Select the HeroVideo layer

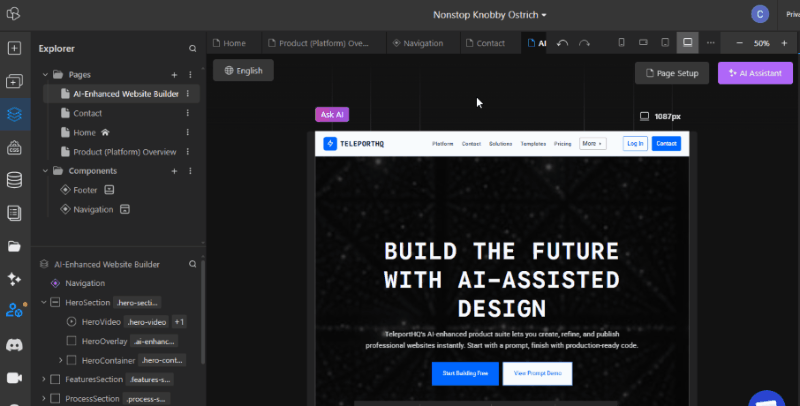(x=101, y=322)
